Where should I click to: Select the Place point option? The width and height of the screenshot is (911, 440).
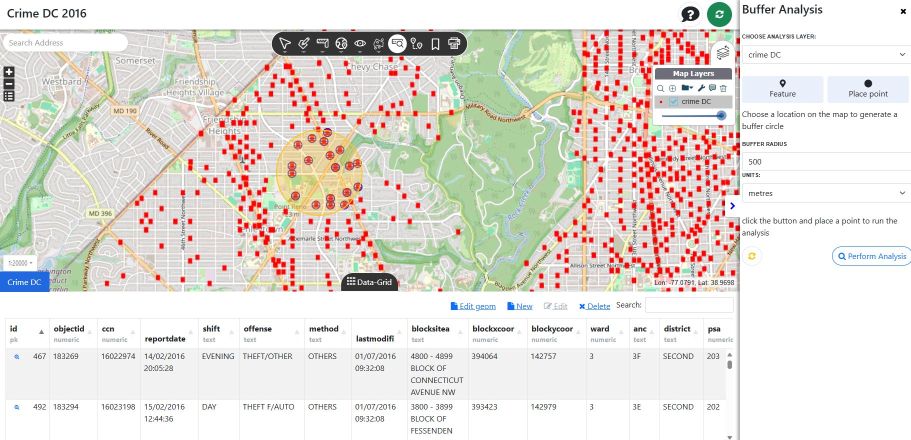(867, 89)
